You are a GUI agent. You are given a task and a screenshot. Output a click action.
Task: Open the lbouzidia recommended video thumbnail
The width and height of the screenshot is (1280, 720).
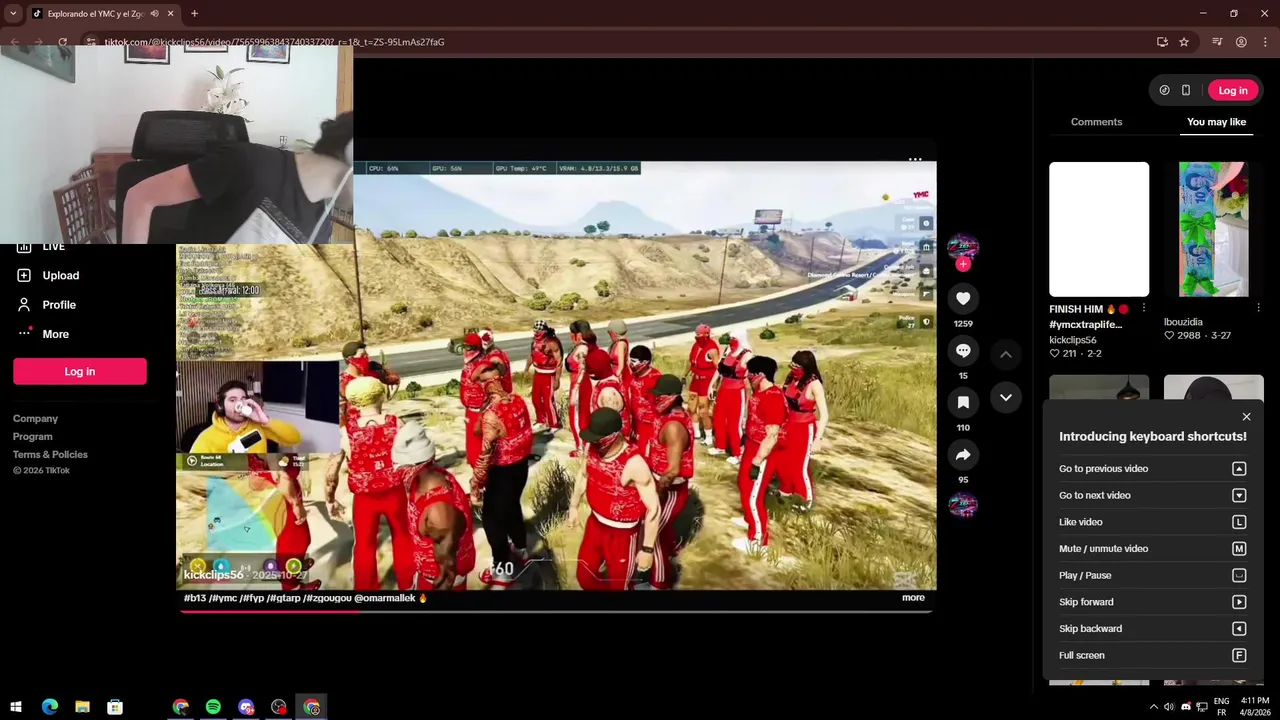(1214, 229)
